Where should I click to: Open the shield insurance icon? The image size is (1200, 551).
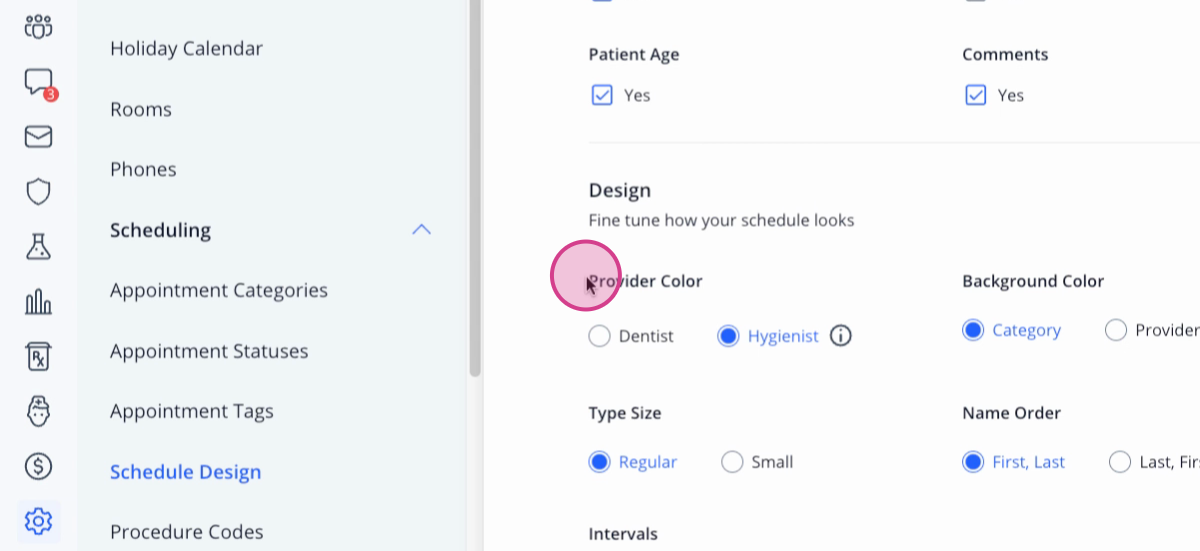38,191
